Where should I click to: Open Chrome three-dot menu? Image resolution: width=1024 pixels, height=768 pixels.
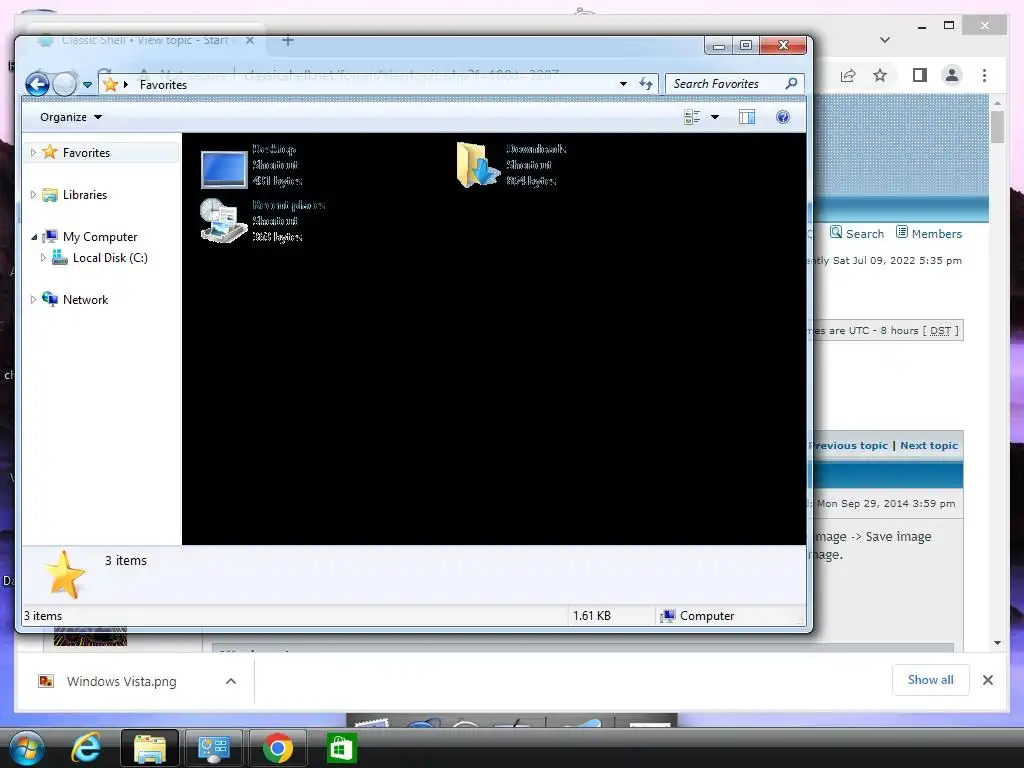[984, 75]
